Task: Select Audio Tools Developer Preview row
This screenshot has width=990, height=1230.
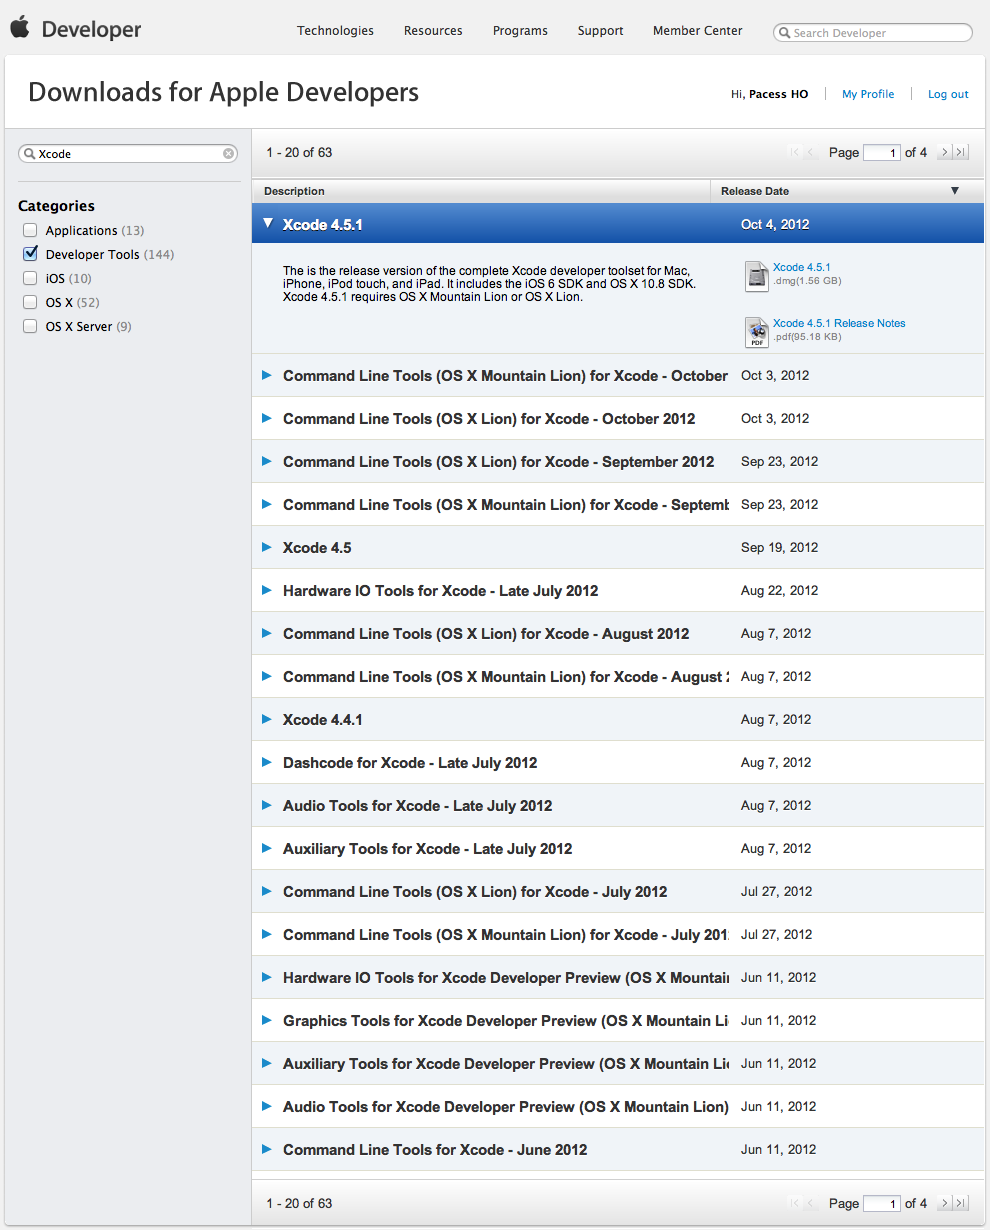Action: 618,1106
